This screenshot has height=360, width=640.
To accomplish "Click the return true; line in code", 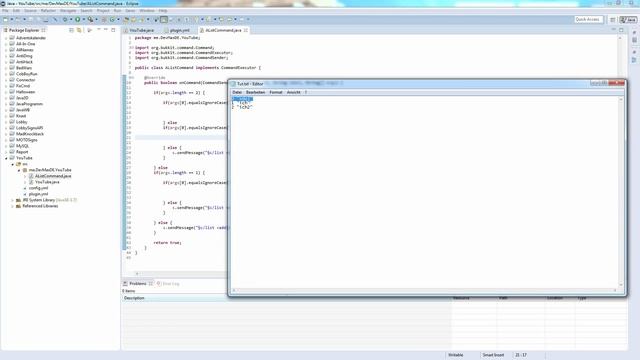I will [167, 242].
